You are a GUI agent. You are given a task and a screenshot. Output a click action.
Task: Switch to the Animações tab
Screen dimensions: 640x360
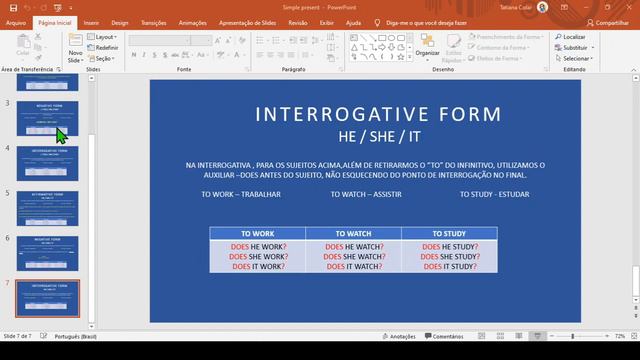point(192,23)
